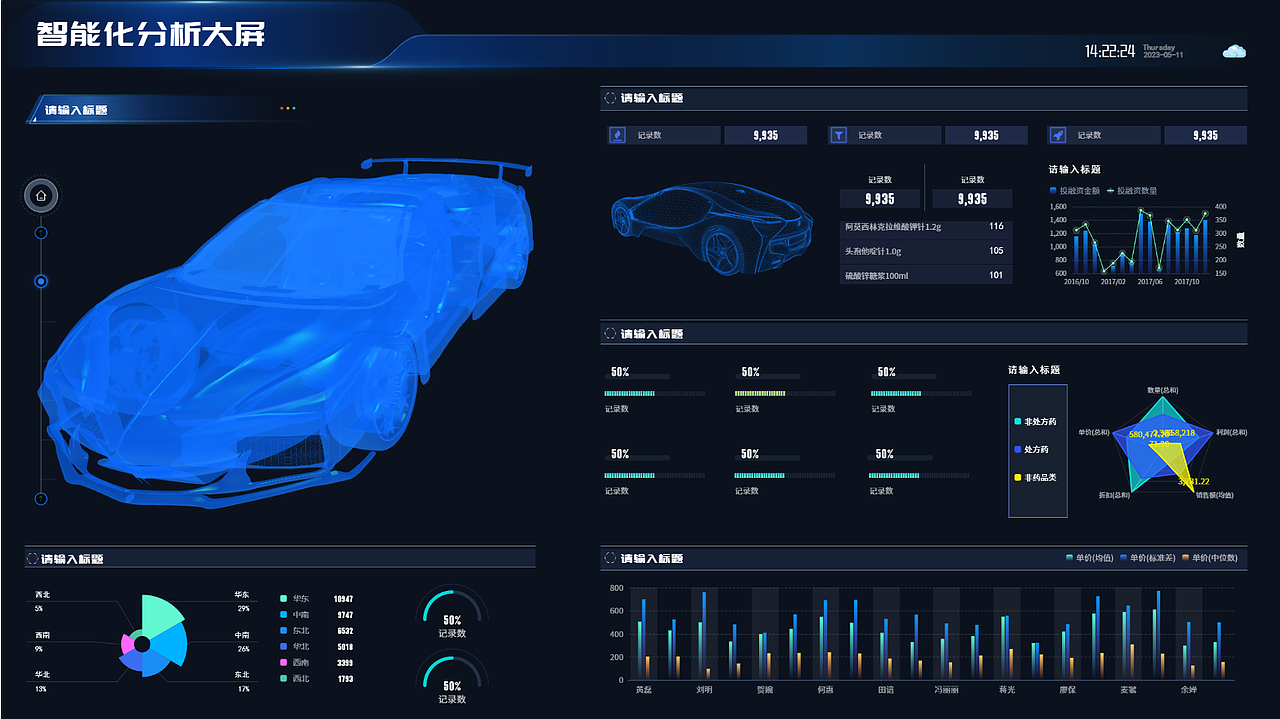The height and width of the screenshot is (719, 1280).
Task: Click the 智能化分析大屏 dashboard title
Action: coord(151,34)
